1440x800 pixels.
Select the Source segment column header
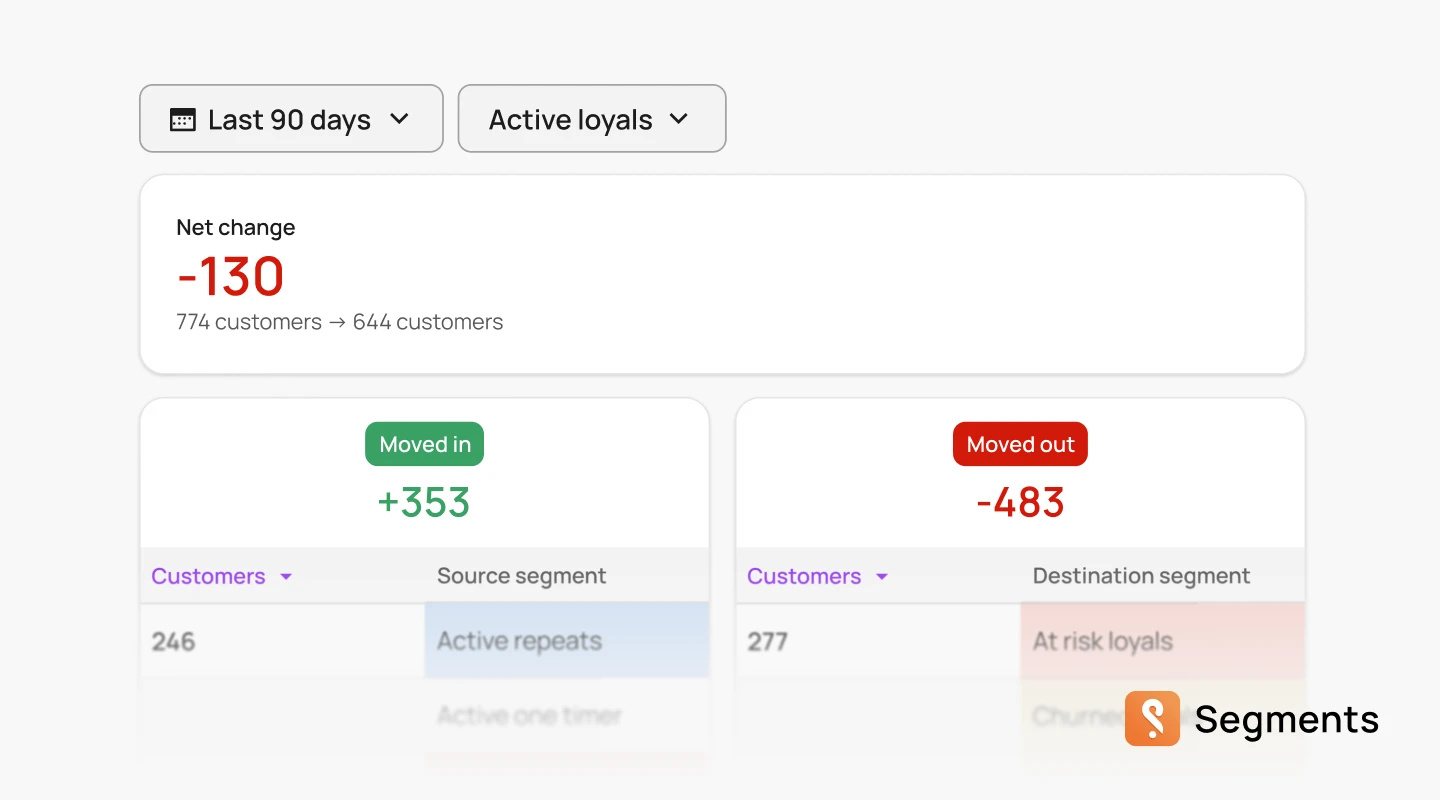[x=521, y=576]
